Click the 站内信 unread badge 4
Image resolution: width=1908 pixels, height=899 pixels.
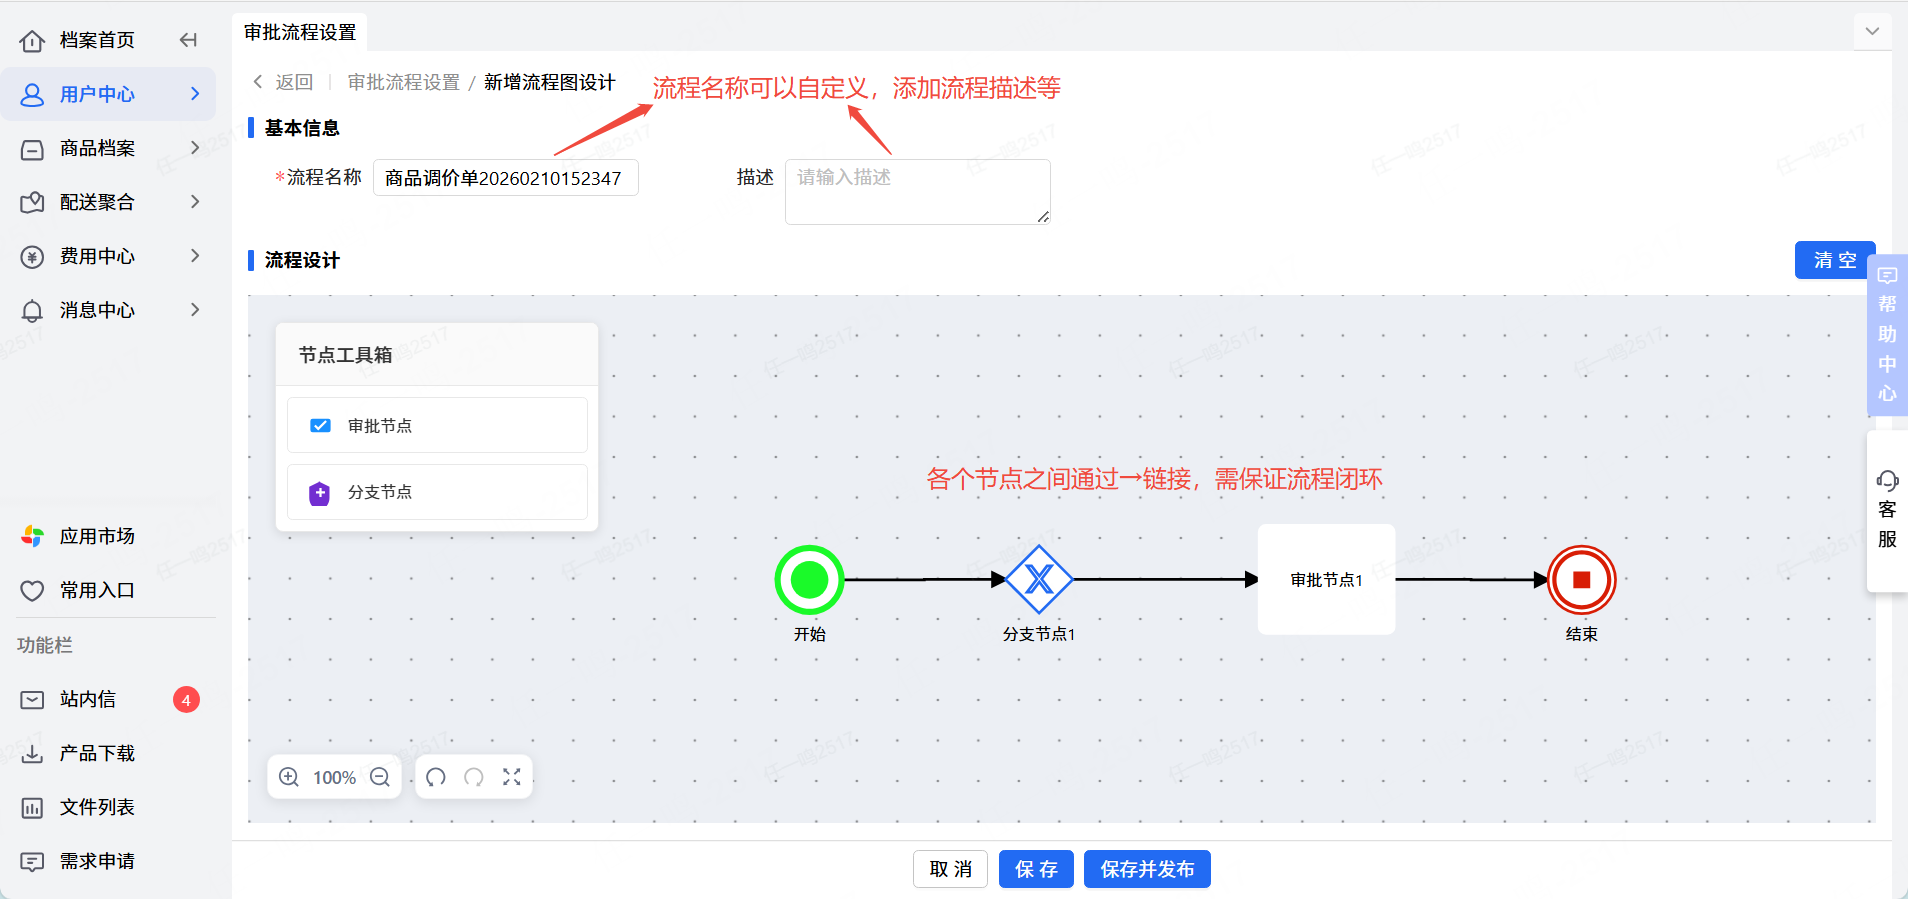[186, 700]
